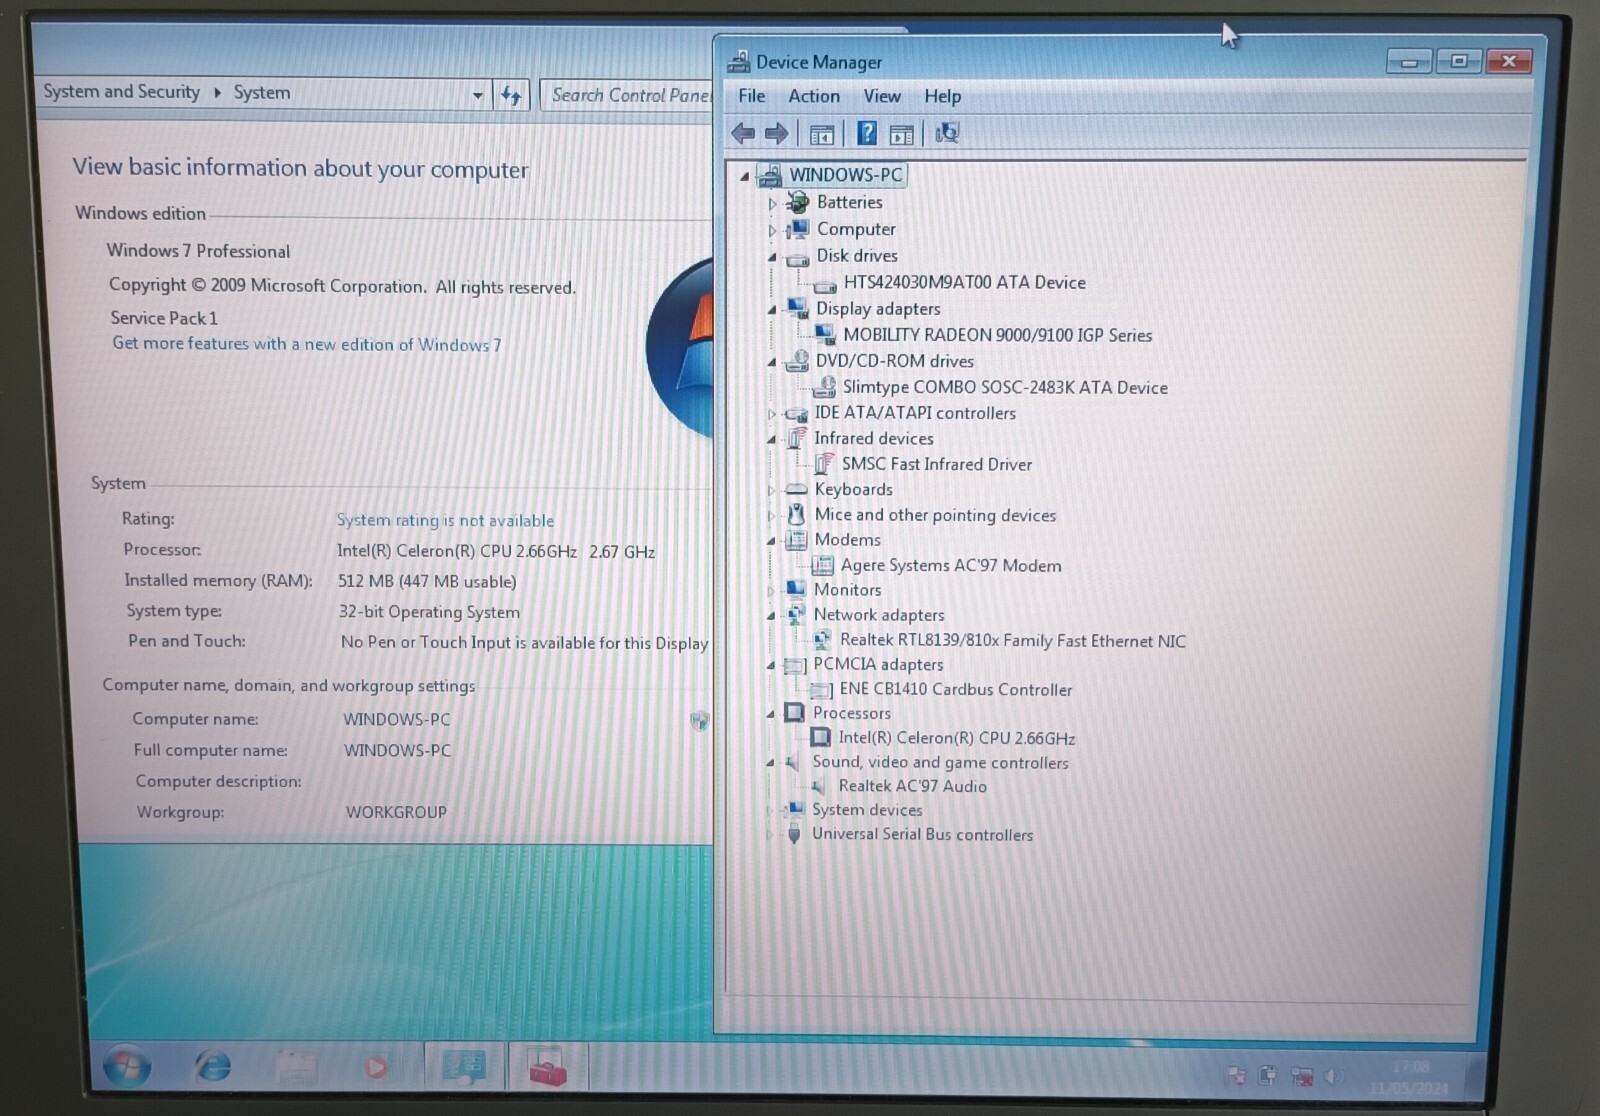
Task: Select SMSC Fast Infrared Driver
Action: [936, 464]
